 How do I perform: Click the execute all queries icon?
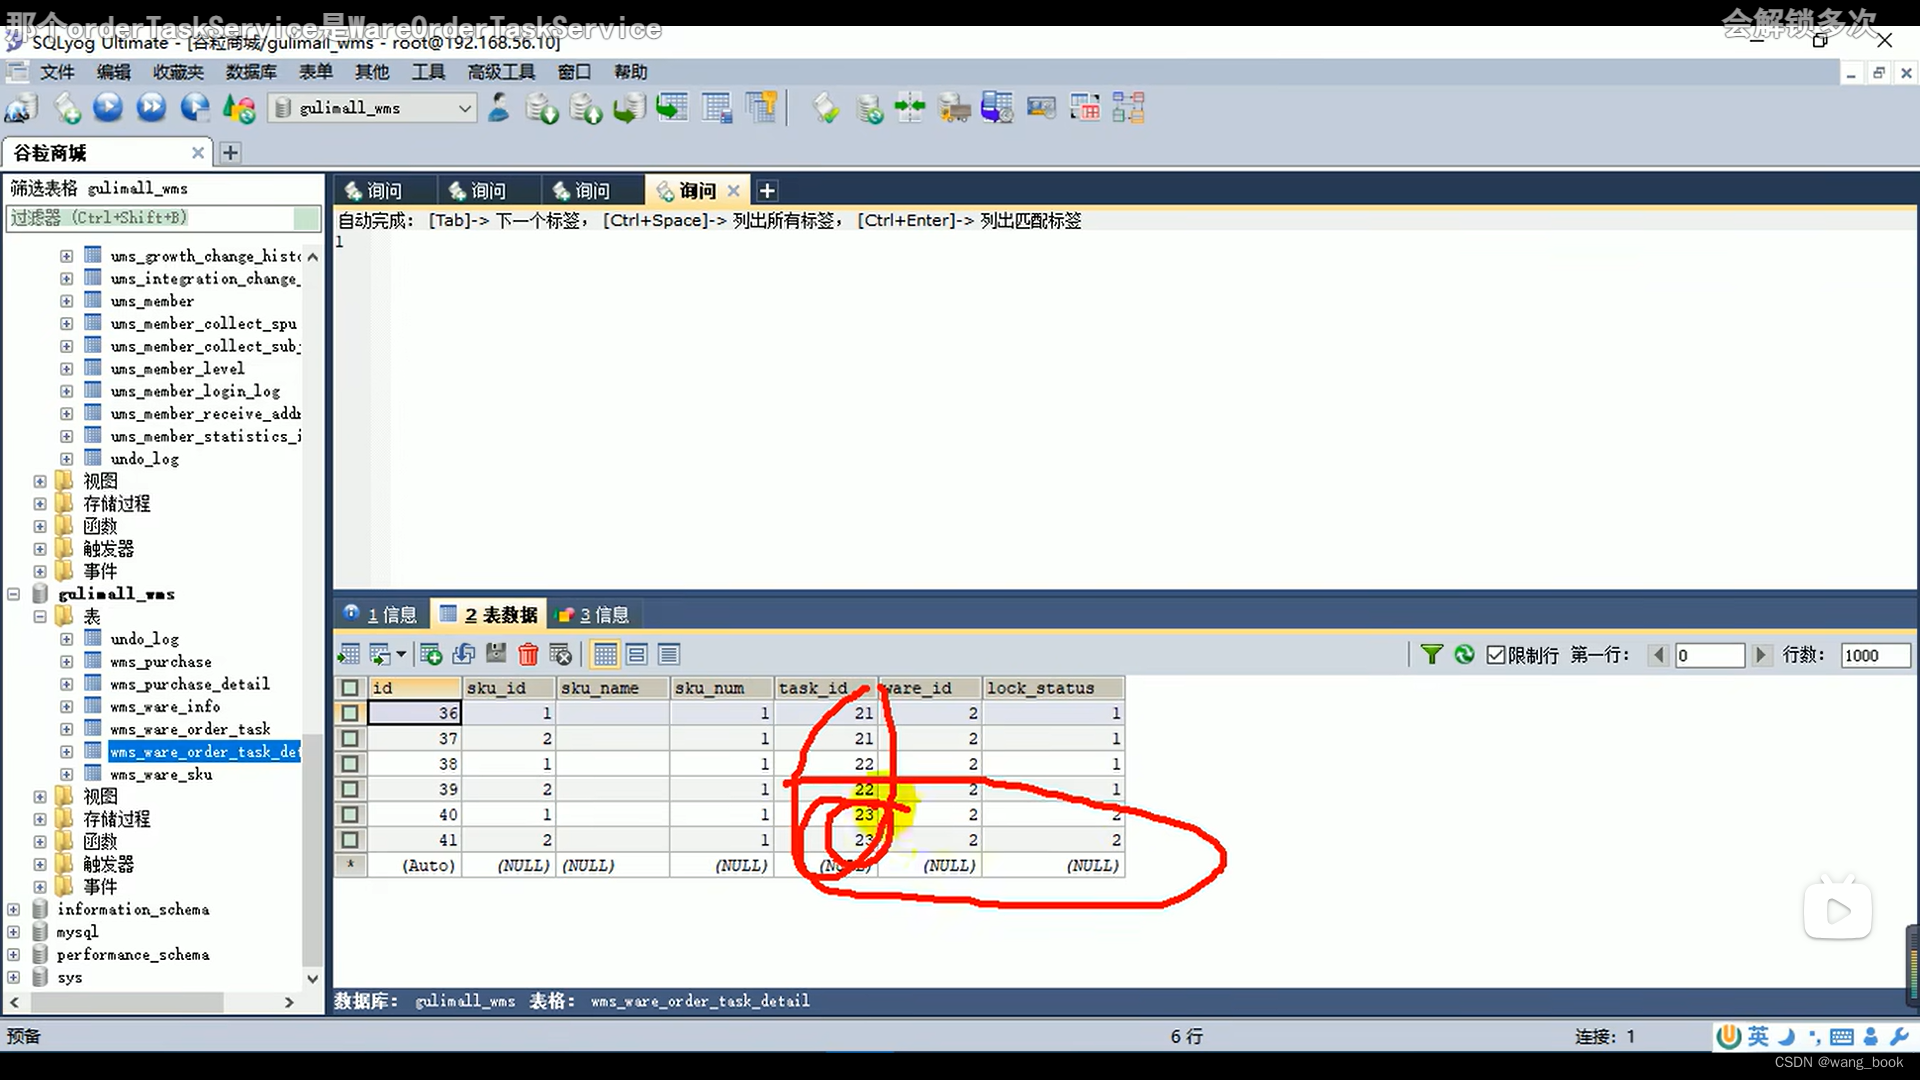(x=151, y=108)
